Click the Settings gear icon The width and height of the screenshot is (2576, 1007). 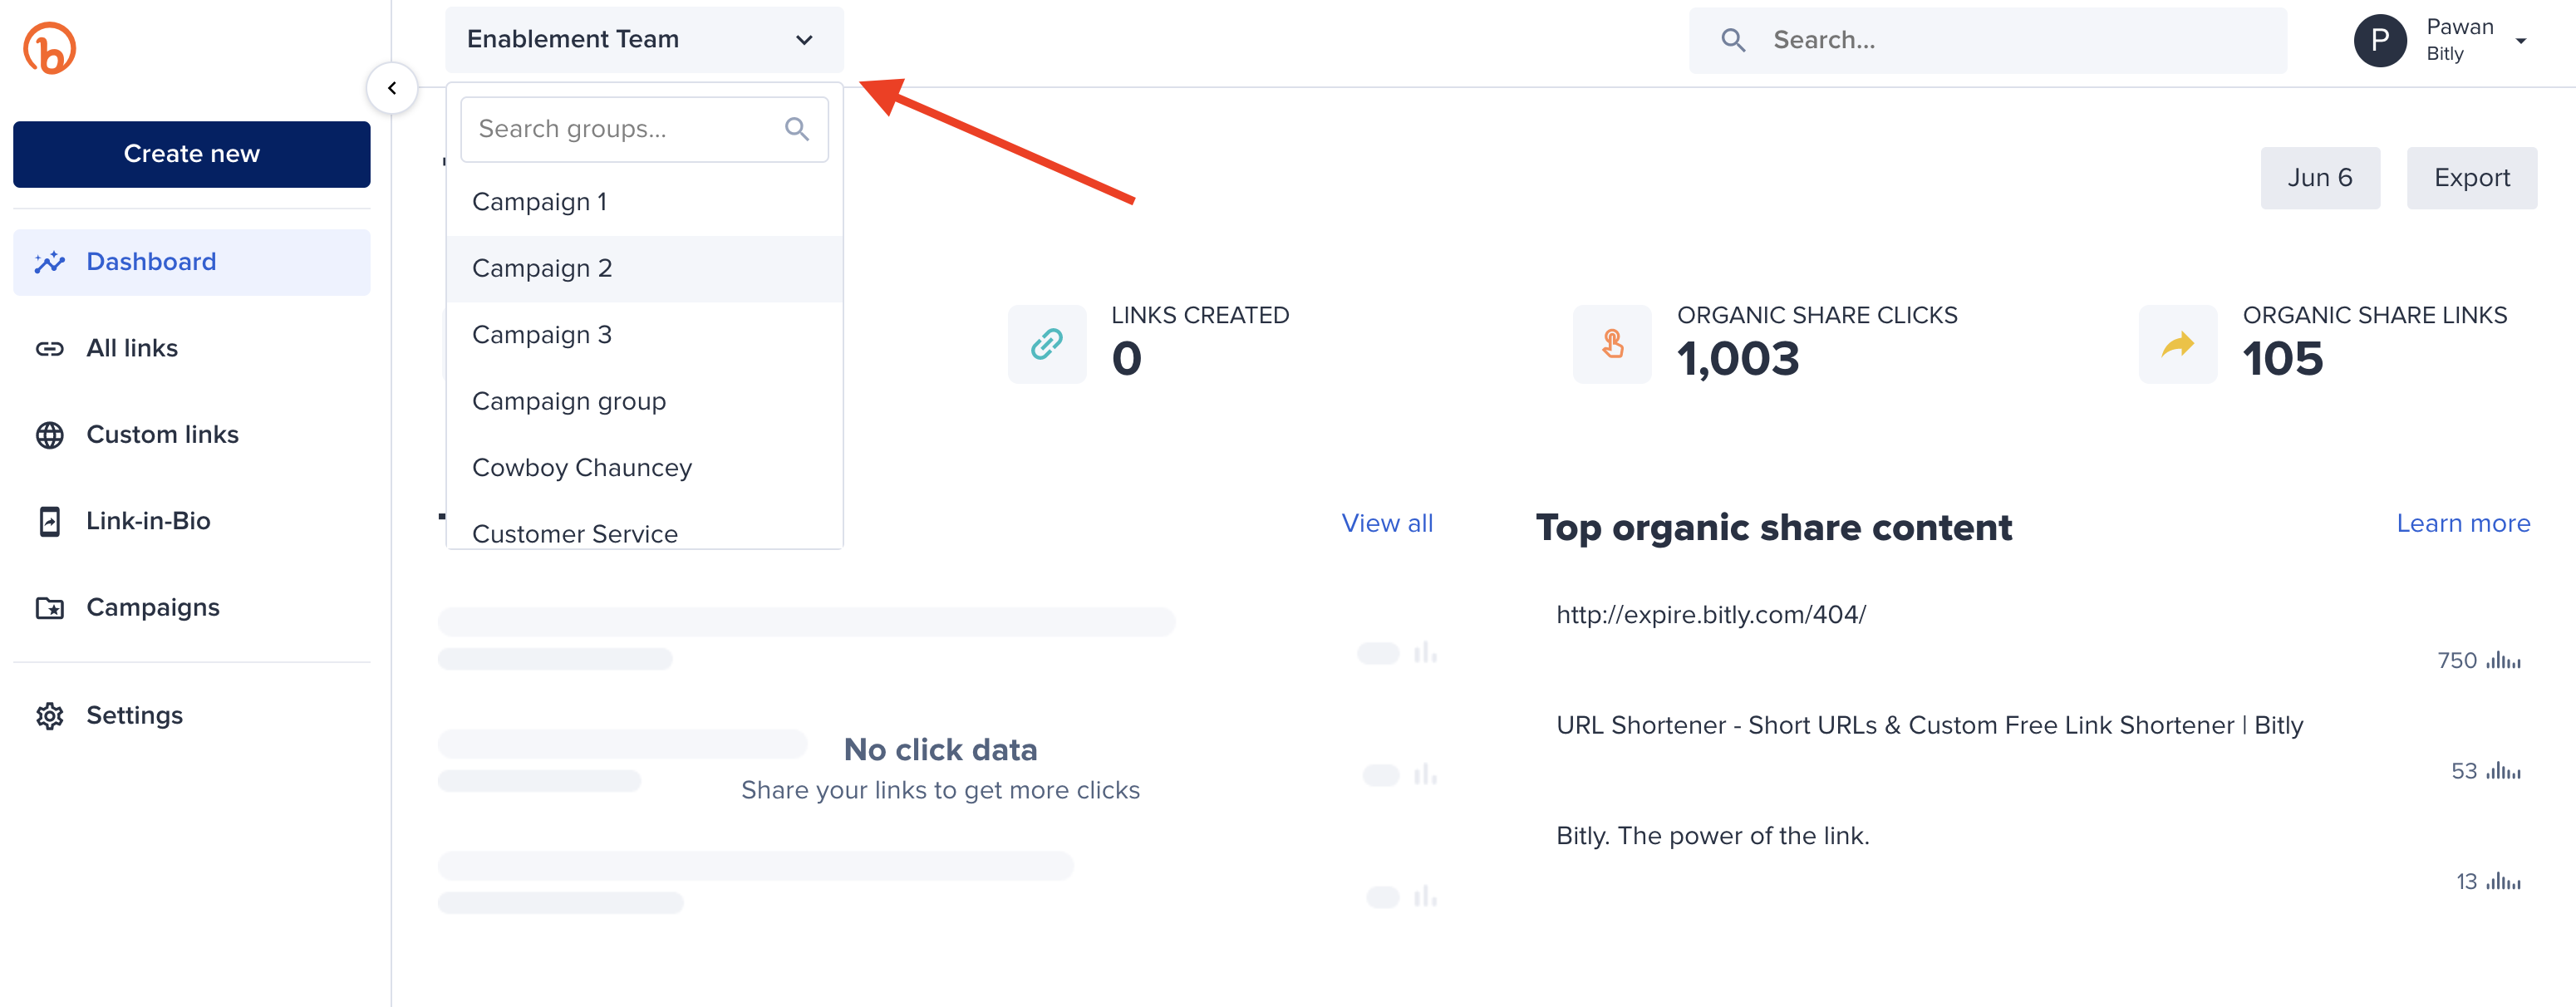click(49, 716)
